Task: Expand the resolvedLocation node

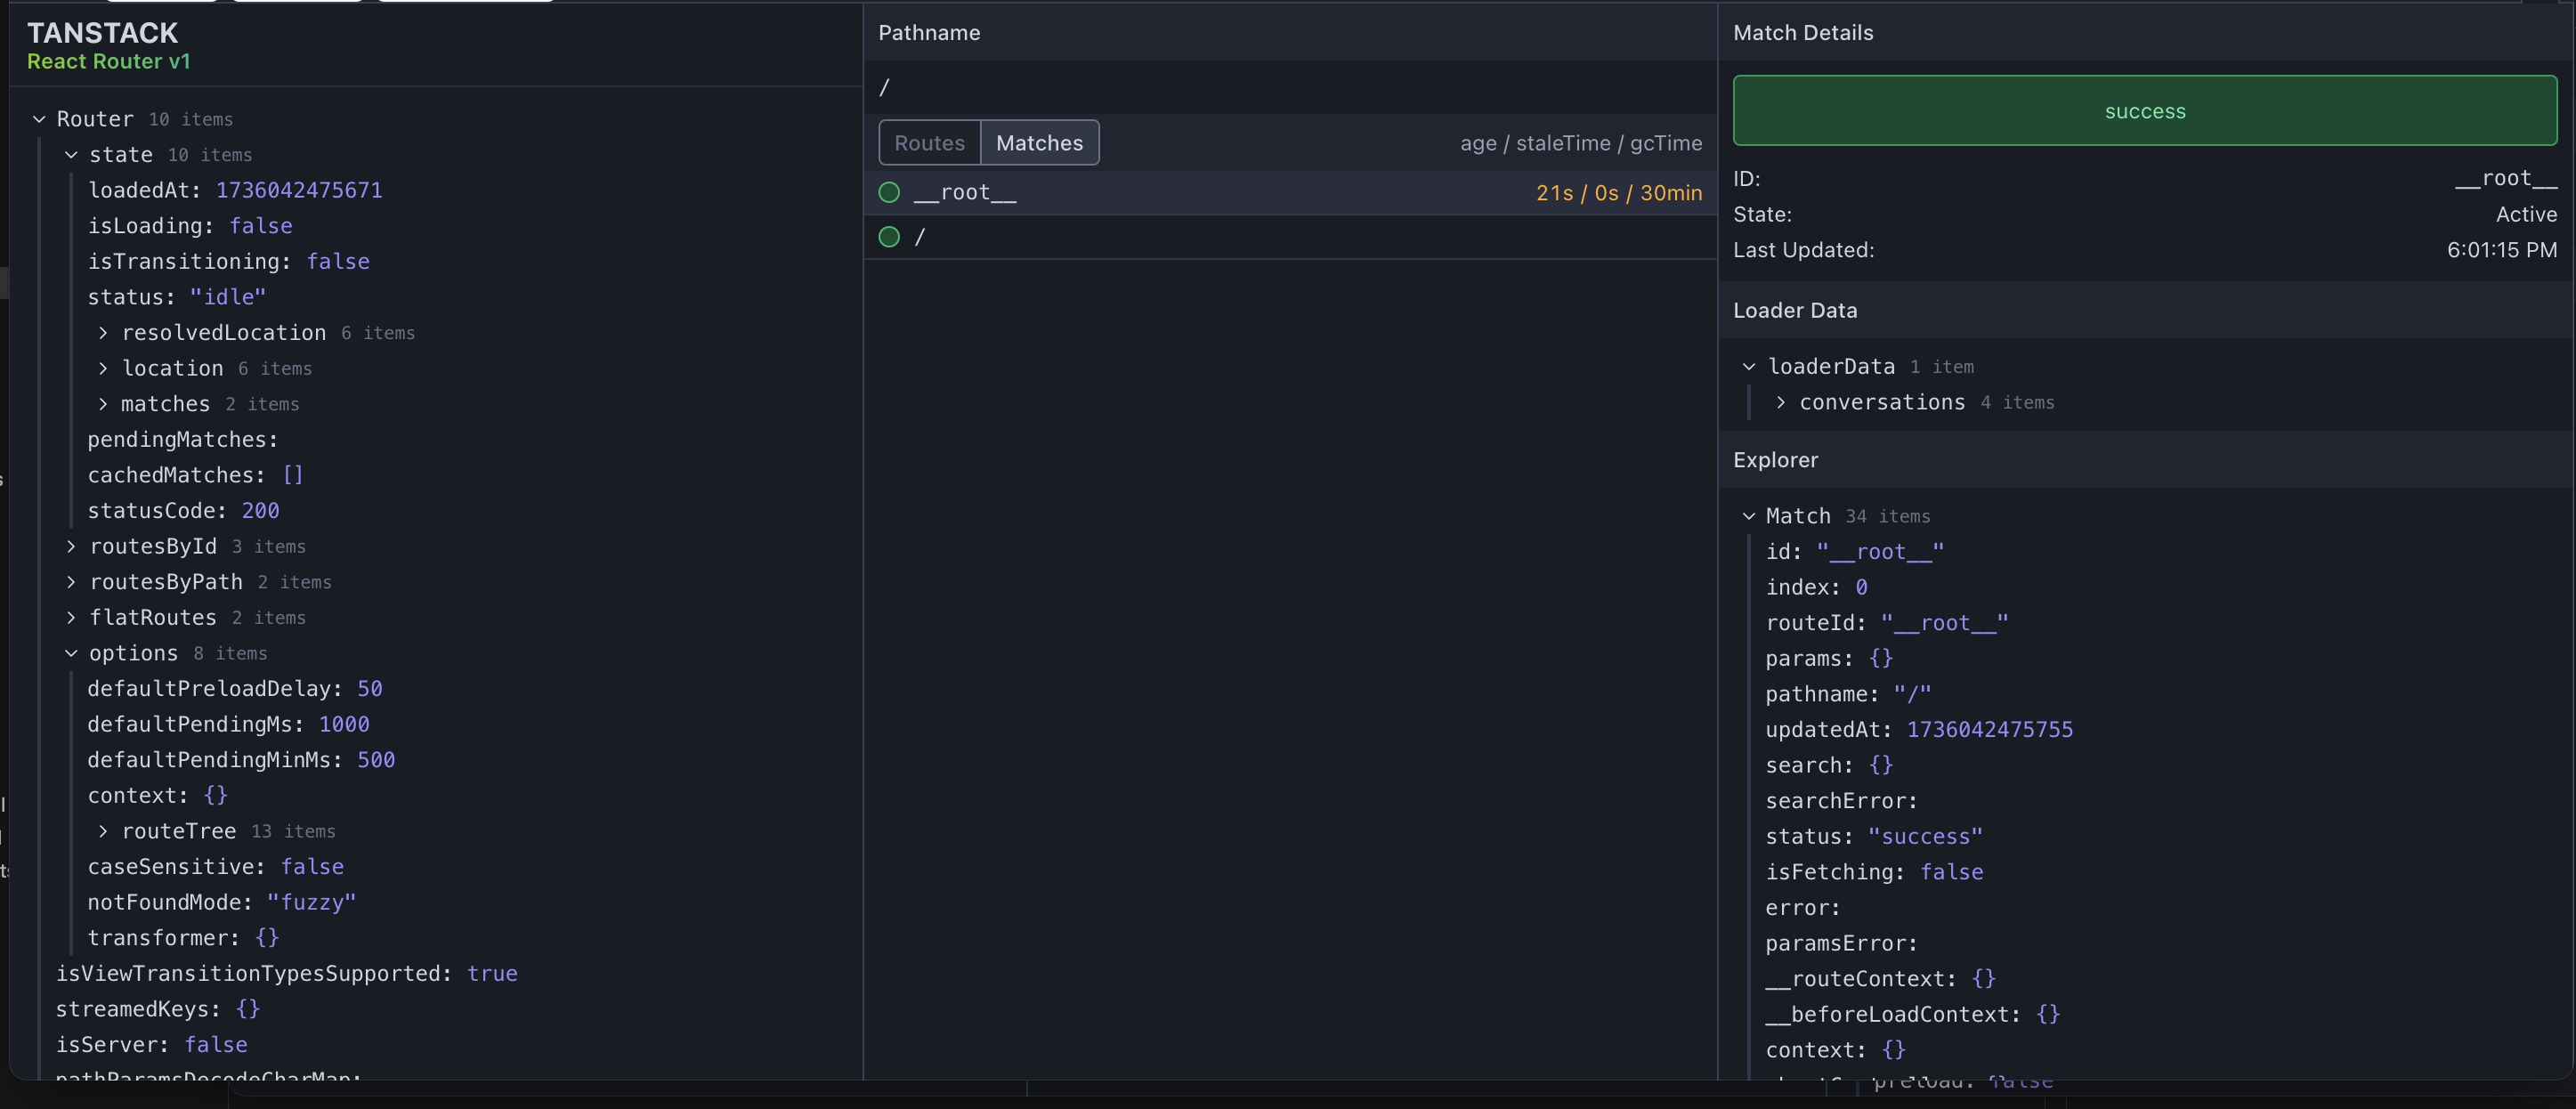Action: point(103,333)
